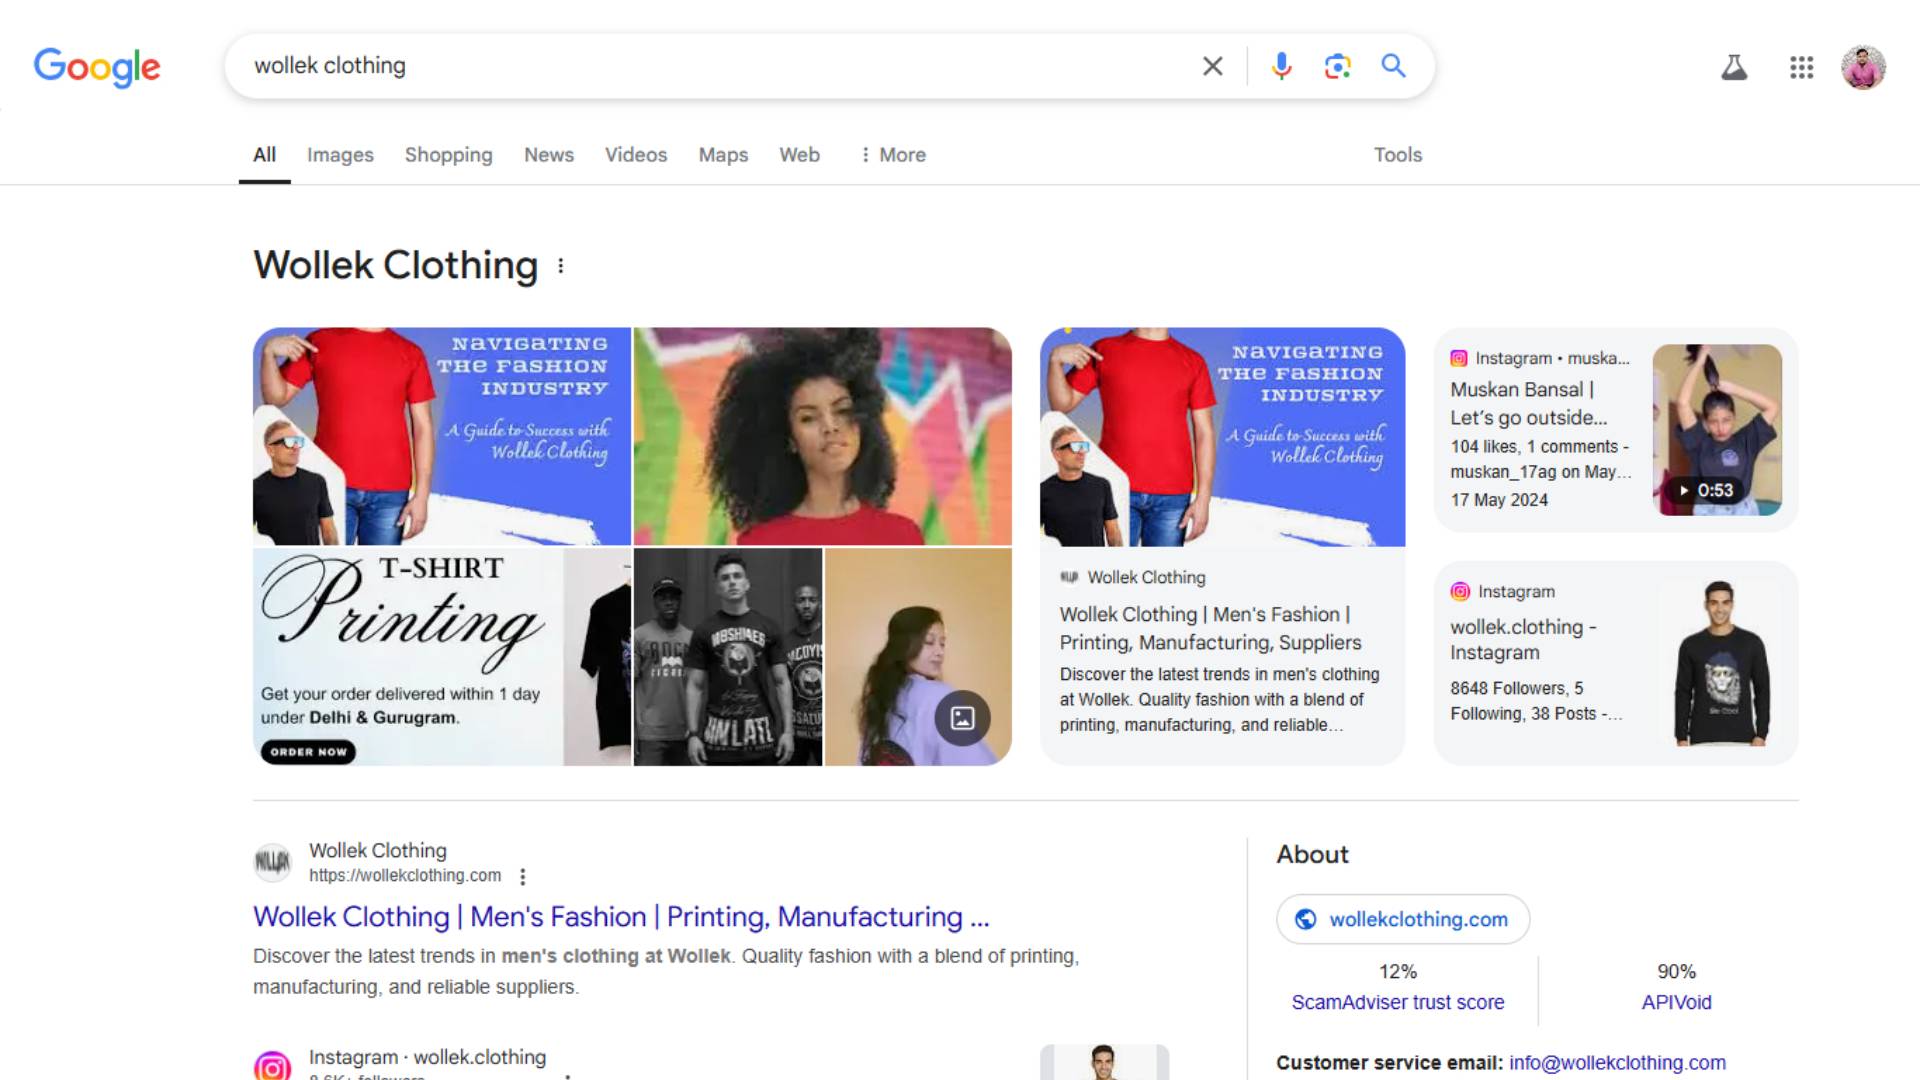
Task: Open the Videos tab
Action: click(x=636, y=155)
